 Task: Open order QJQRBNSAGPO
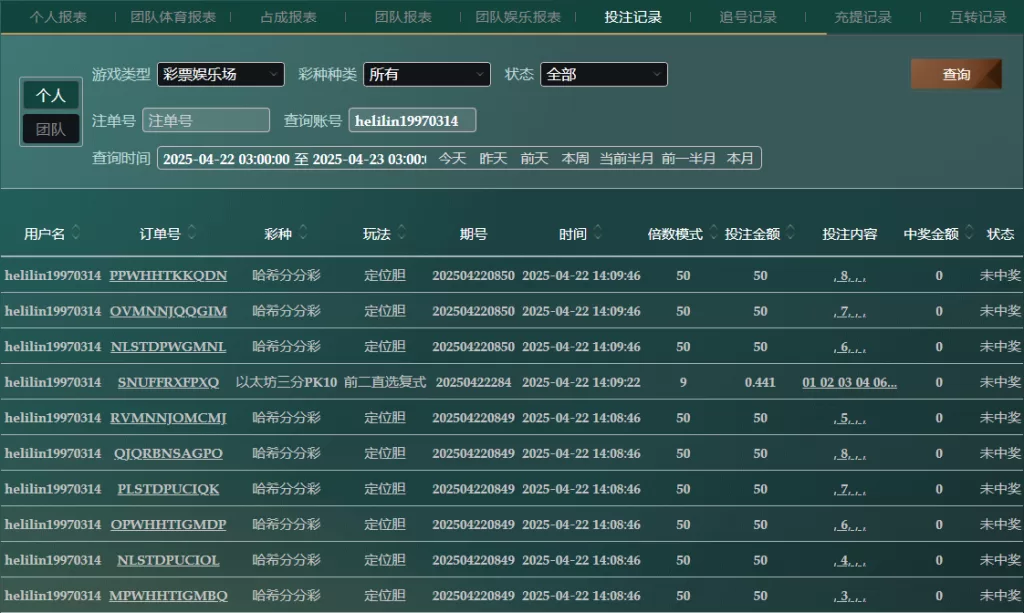pos(168,454)
